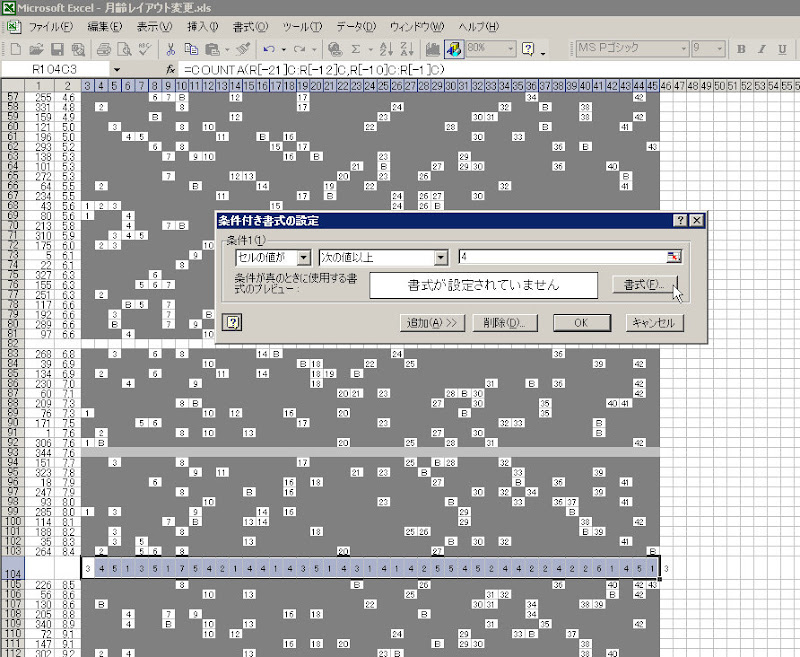Open the comparison operator dropdown in dialog
Image resolution: width=800 pixels, height=657 pixels.
[441, 258]
